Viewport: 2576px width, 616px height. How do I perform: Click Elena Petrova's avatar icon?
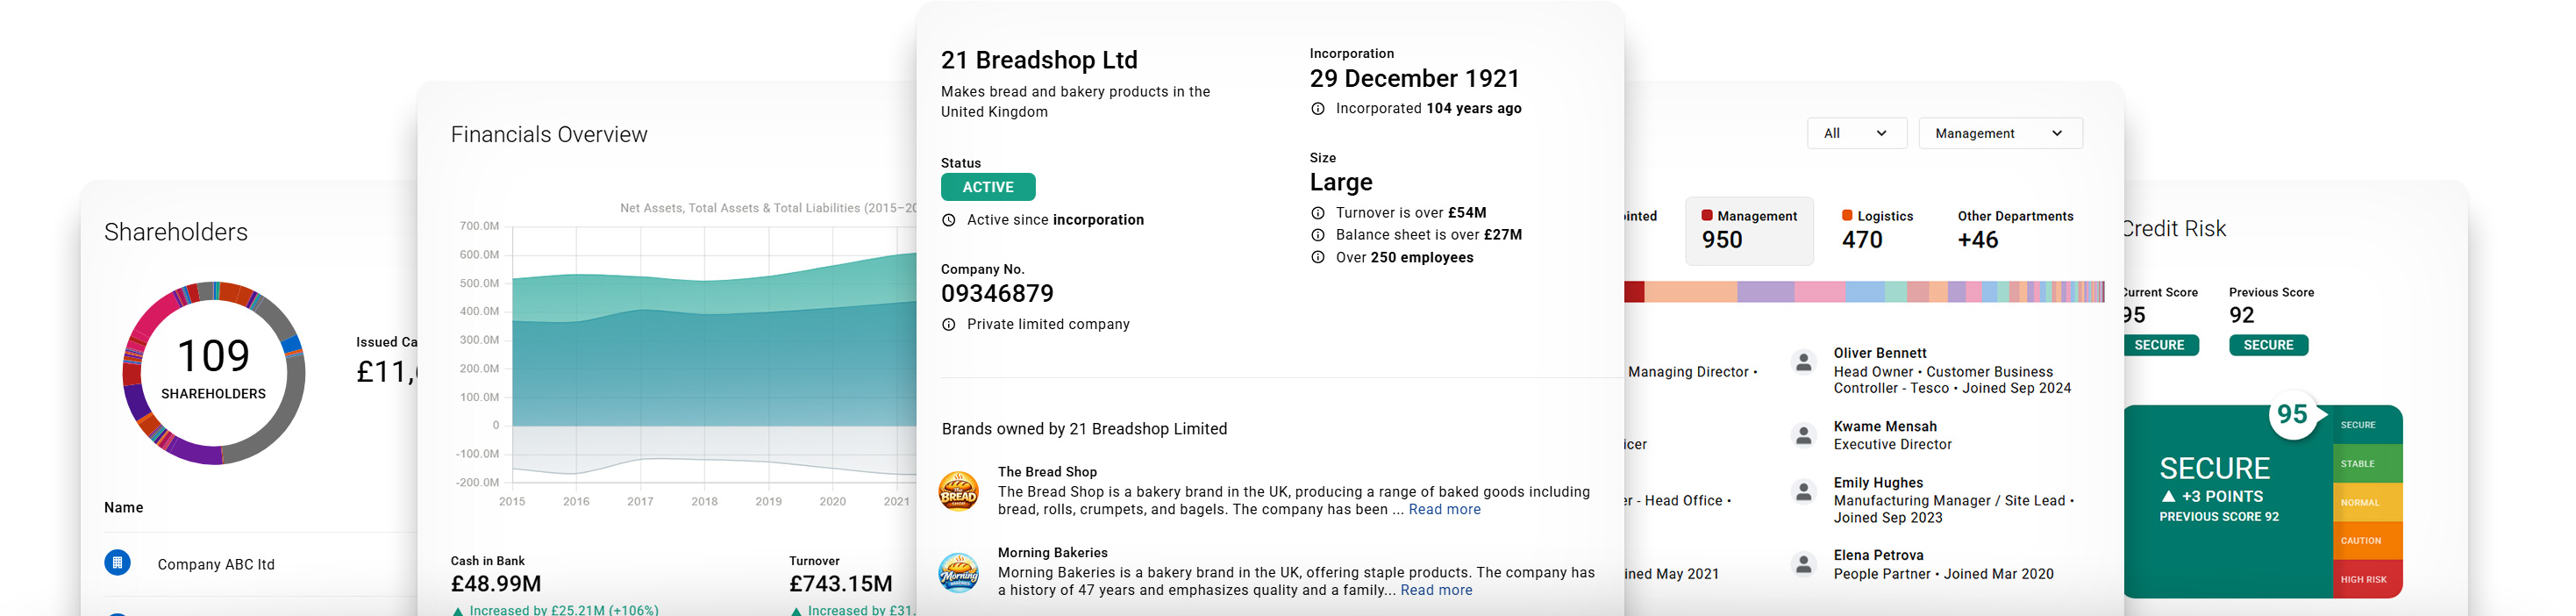coord(1803,564)
